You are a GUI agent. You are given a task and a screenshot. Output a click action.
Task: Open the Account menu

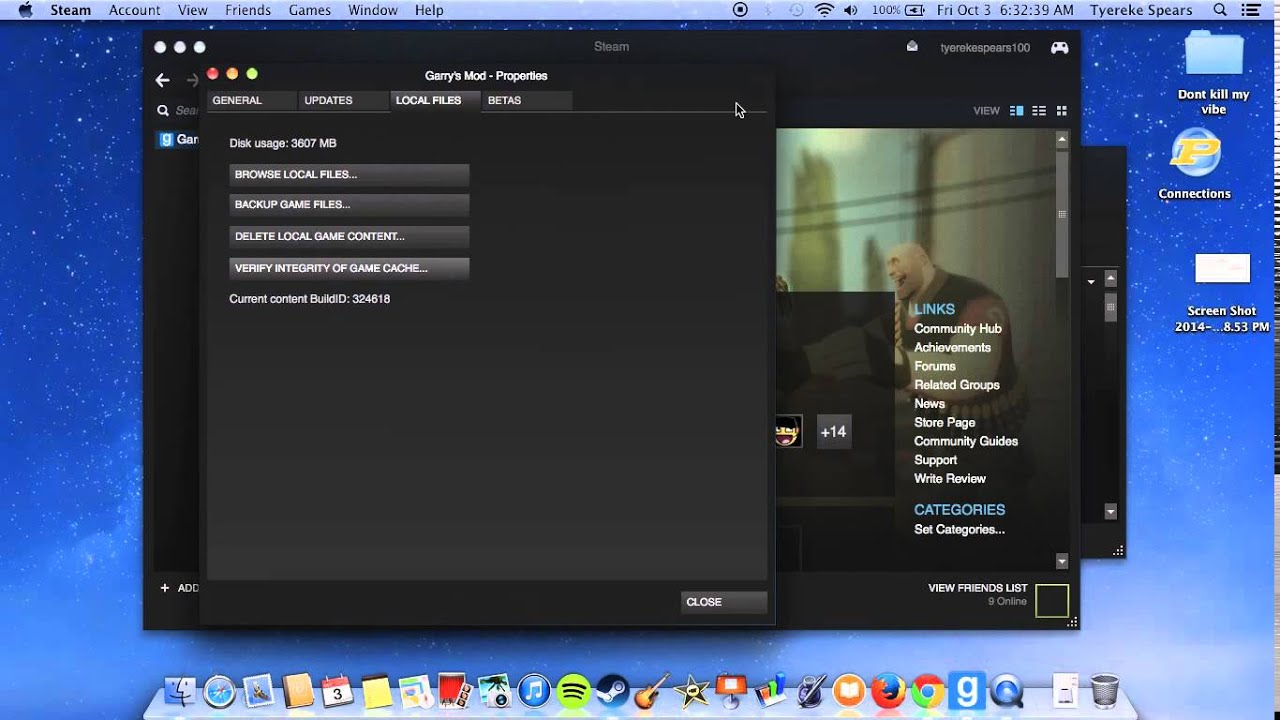pyautogui.click(x=135, y=10)
